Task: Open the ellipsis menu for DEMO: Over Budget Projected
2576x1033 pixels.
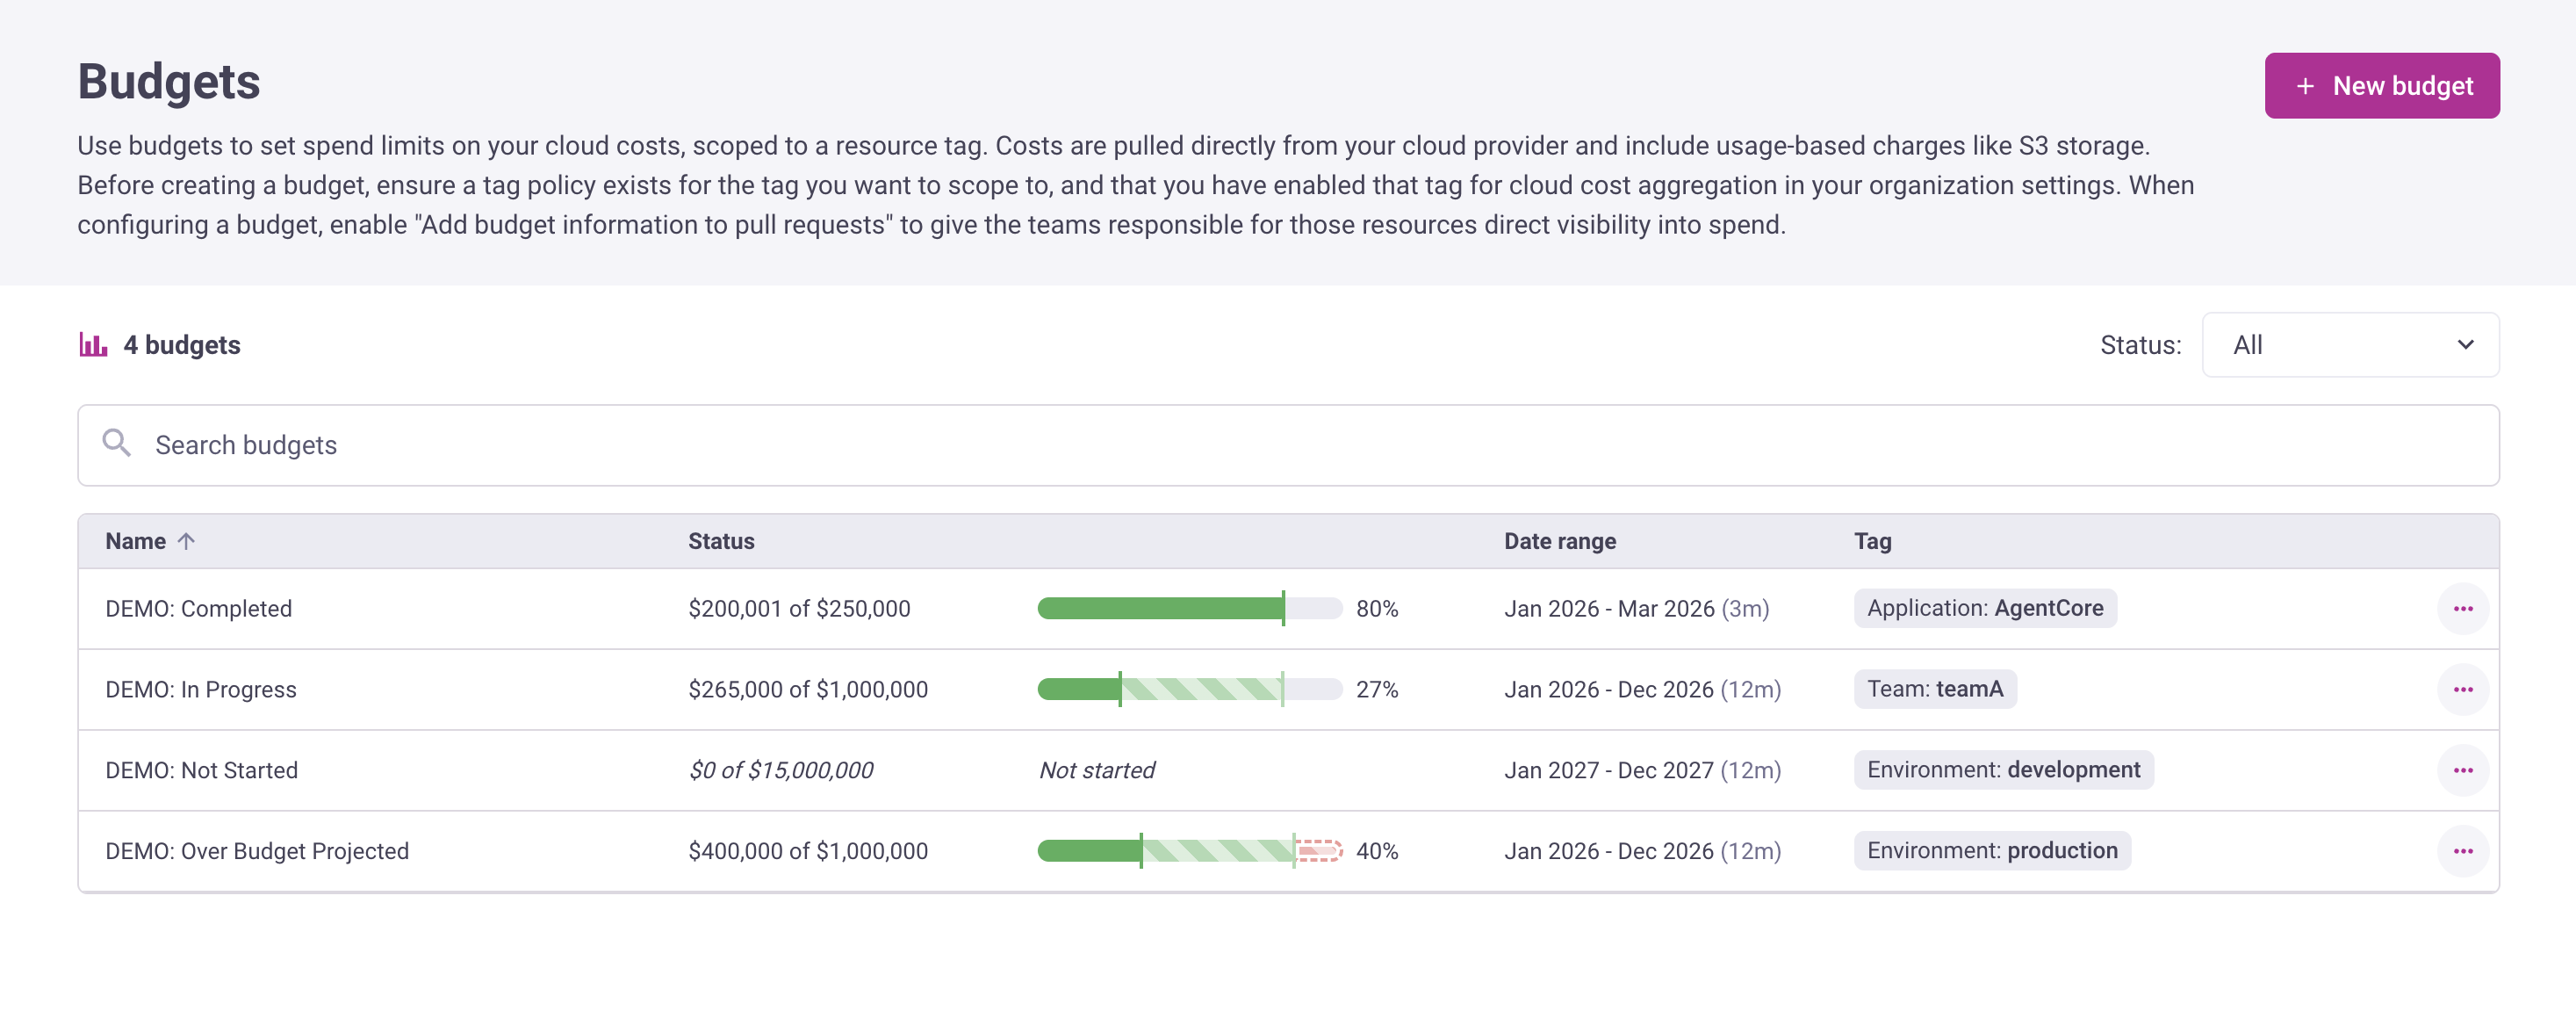Action: 2464,851
